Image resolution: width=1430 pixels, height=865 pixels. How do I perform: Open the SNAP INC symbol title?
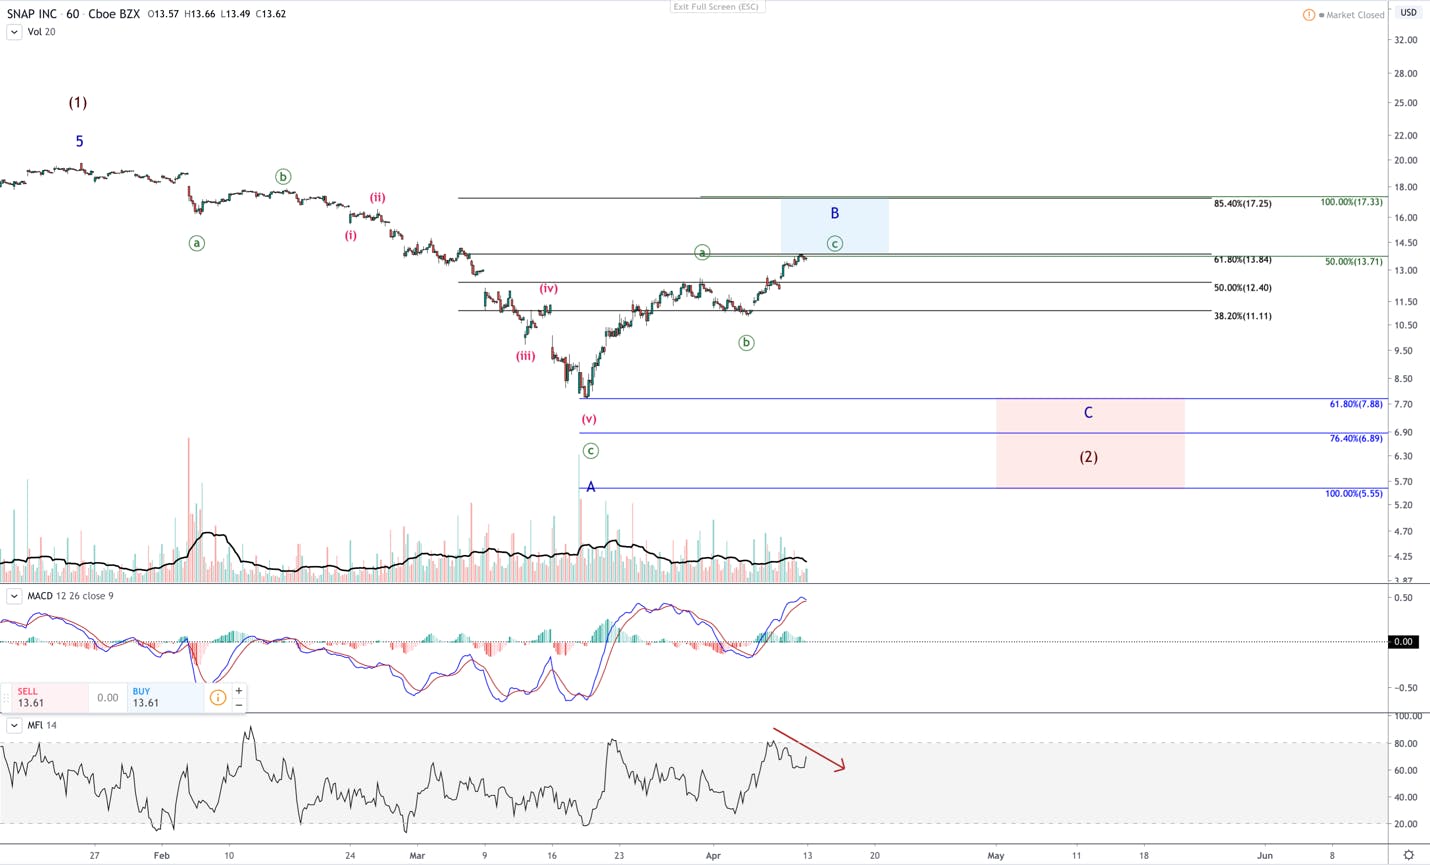[31, 14]
